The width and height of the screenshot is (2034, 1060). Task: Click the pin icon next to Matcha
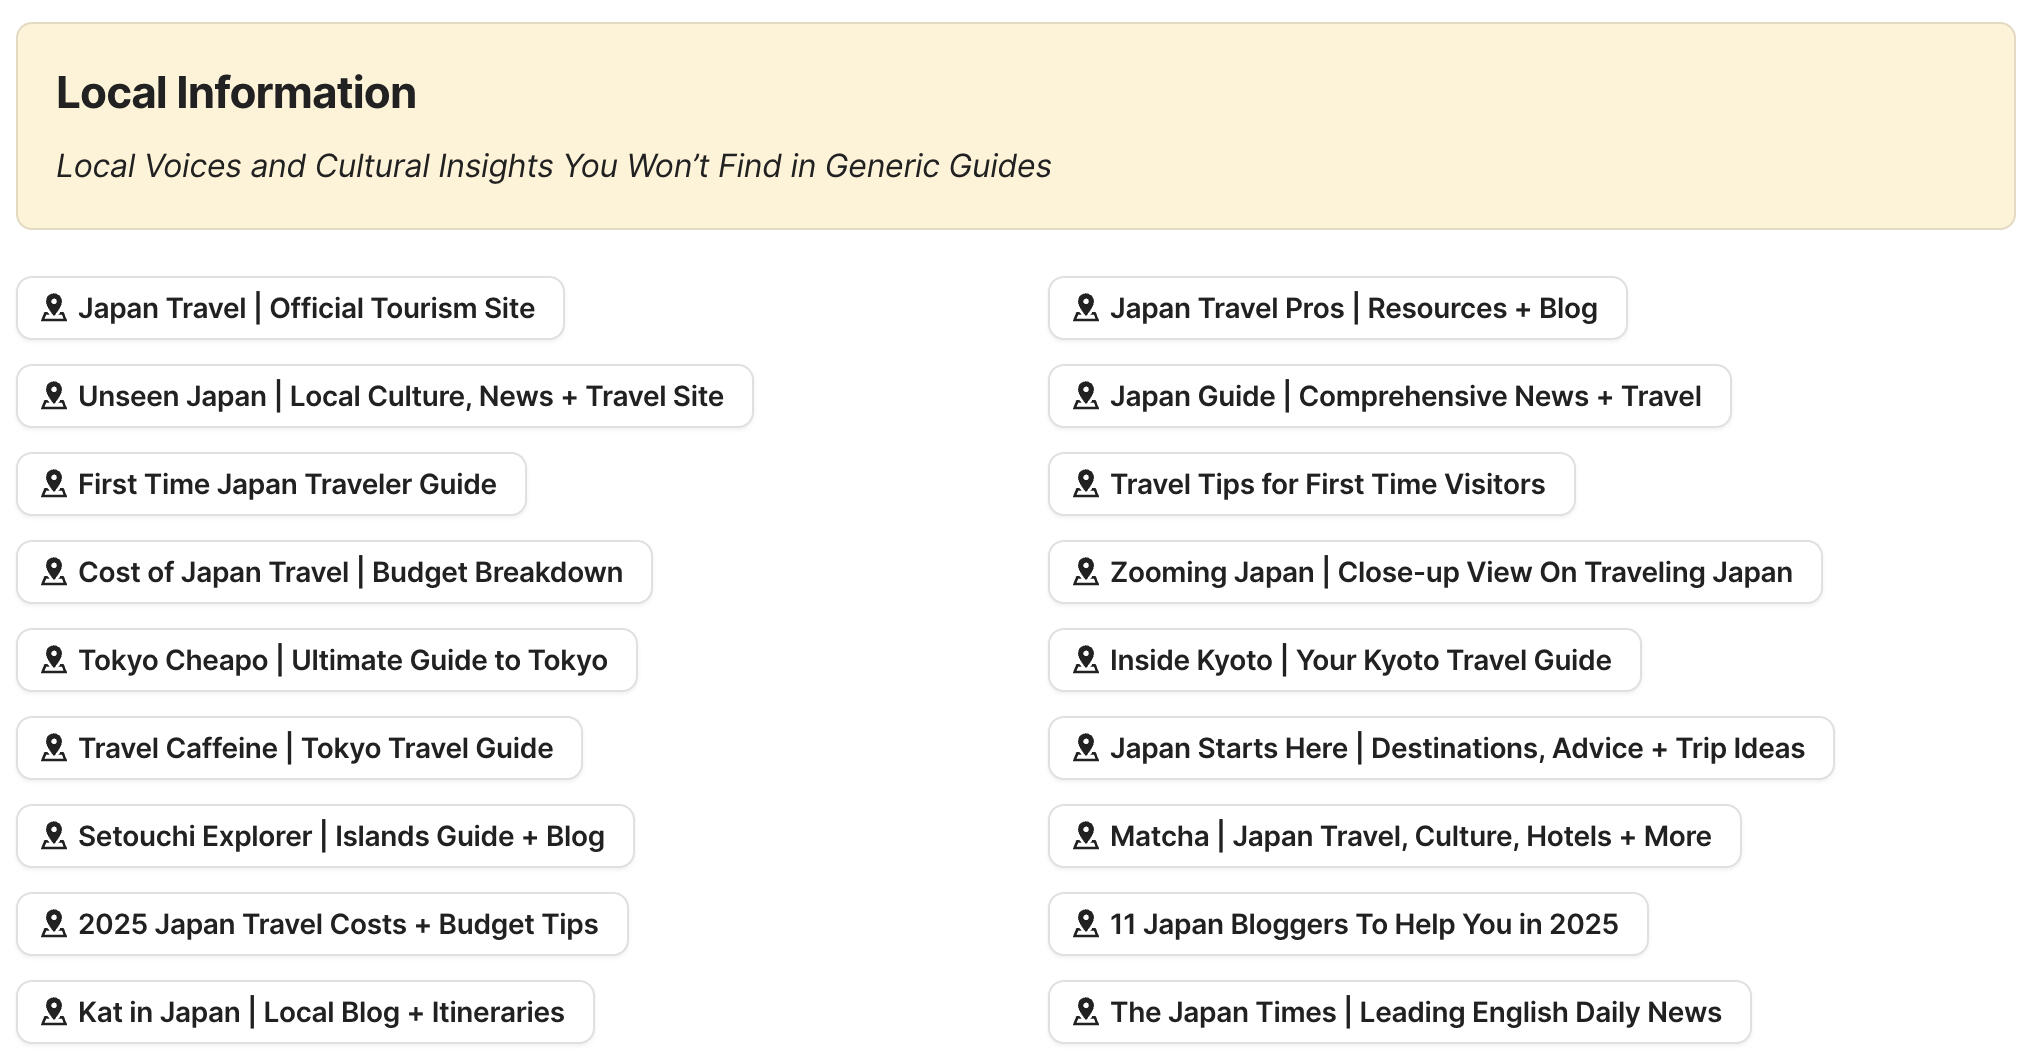pyautogui.click(x=1086, y=836)
